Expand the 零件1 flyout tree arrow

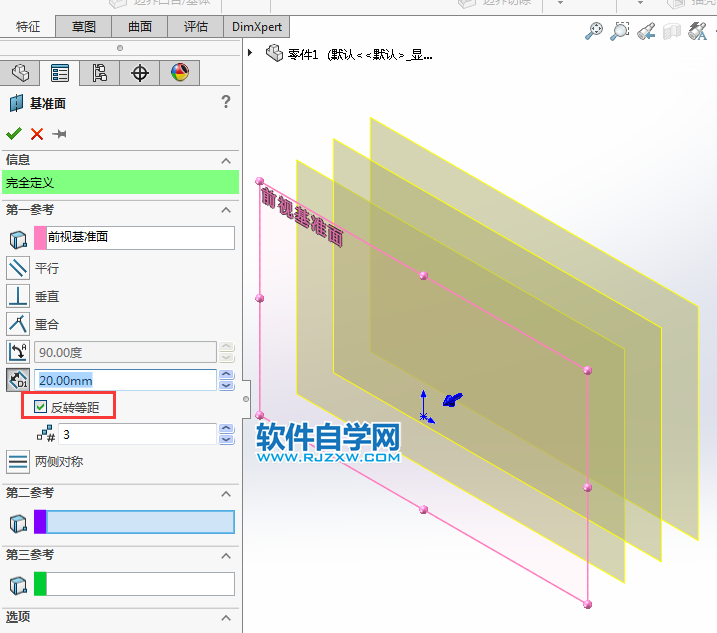click(250, 53)
